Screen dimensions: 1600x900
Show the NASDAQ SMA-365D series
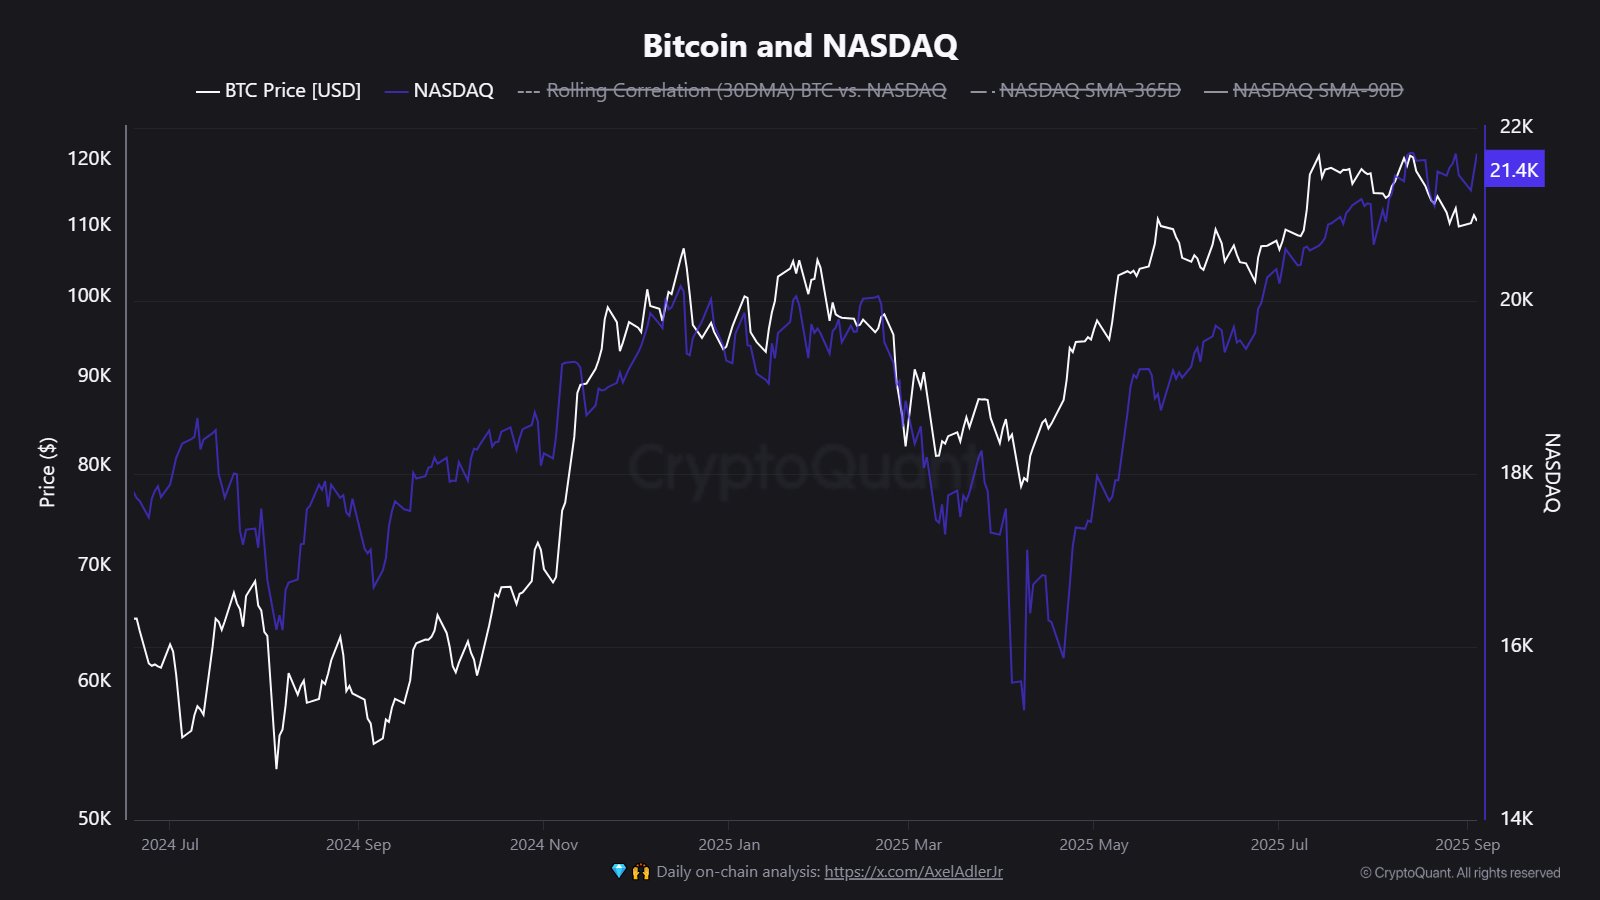coord(1089,91)
